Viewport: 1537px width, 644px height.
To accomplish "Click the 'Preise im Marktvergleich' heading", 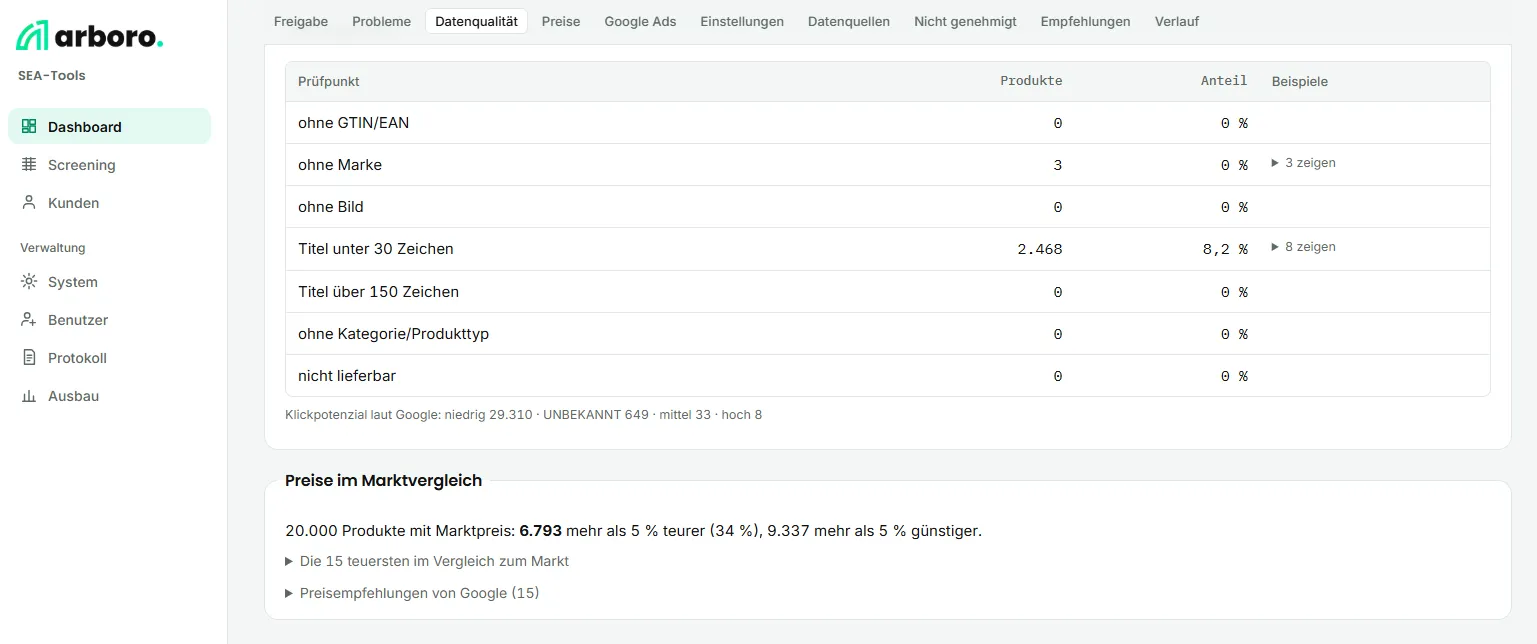I will click(383, 480).
